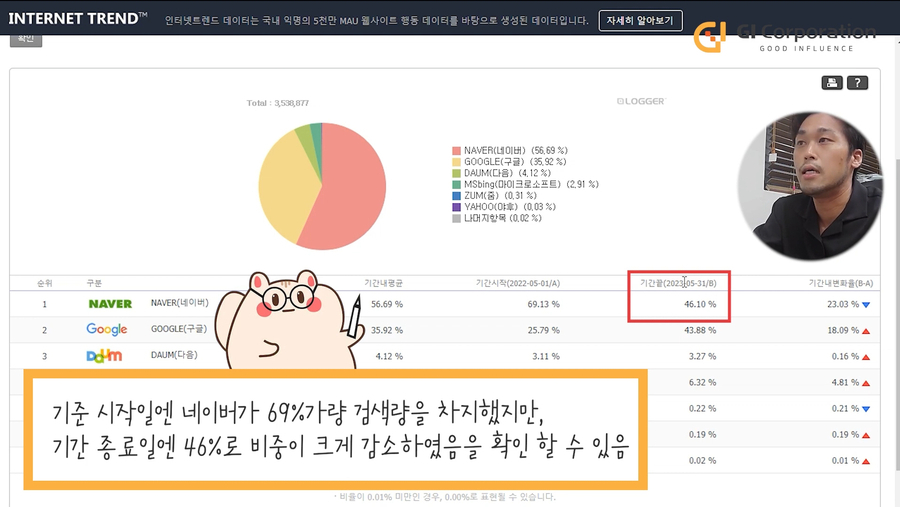Click the 비율이 0.01% 미만인 경우 footnote
The width and height of the screenshot is (900, 507).
445,497
